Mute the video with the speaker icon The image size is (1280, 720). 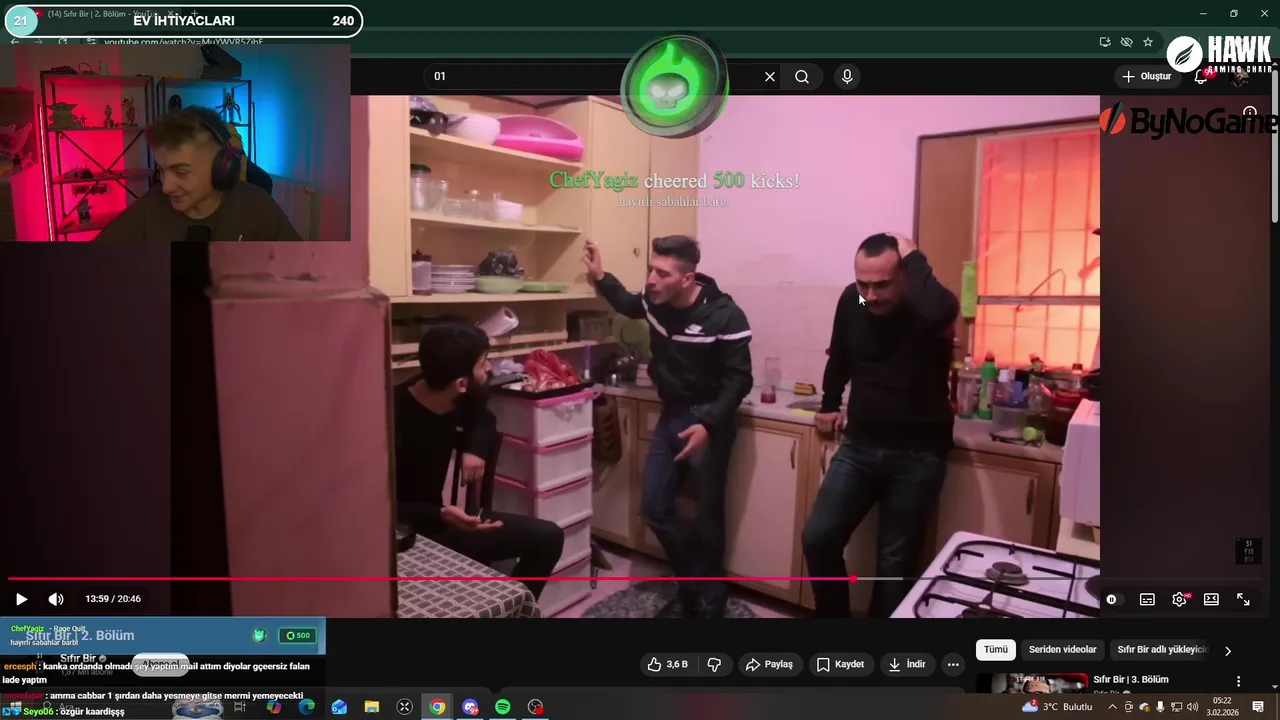point(56,599)
